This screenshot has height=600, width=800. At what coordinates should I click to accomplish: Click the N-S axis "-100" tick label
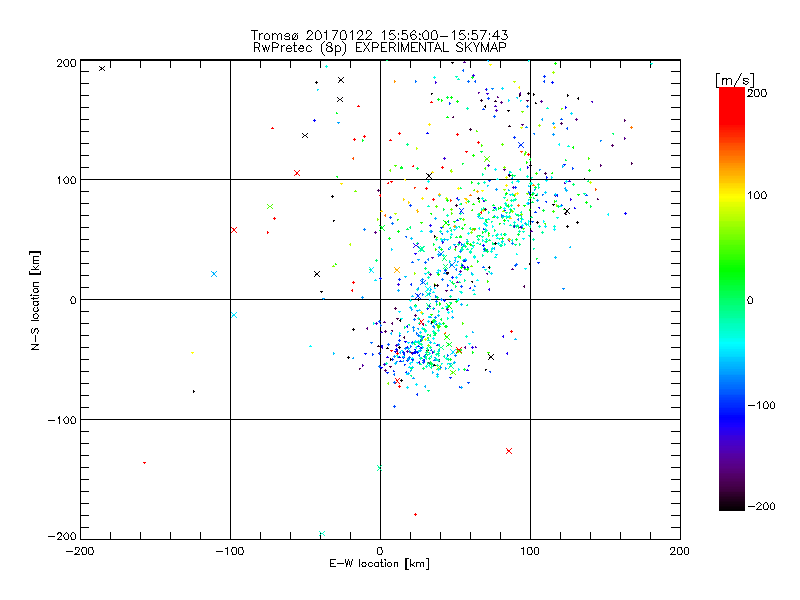(x=62, y=420)
